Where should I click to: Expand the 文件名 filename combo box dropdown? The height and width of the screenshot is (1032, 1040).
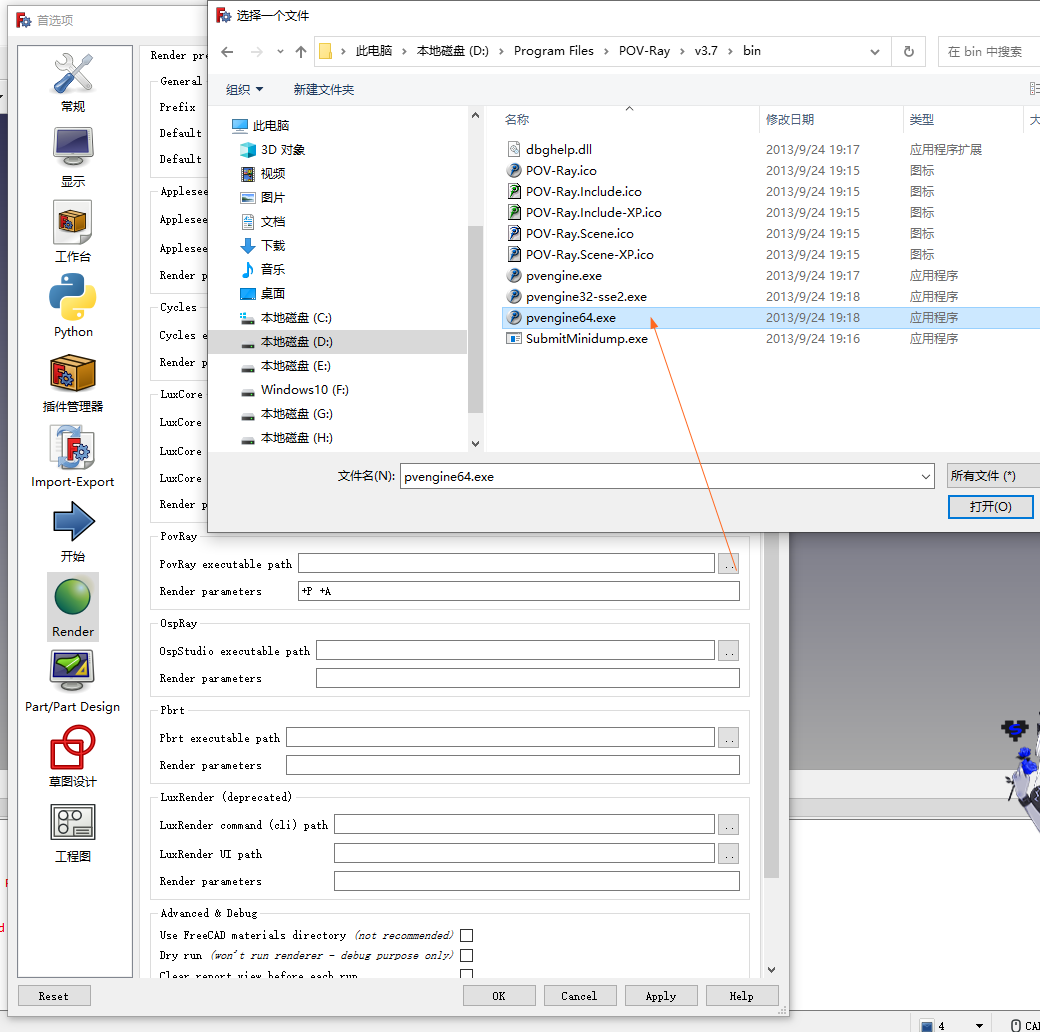pos(926,477)
